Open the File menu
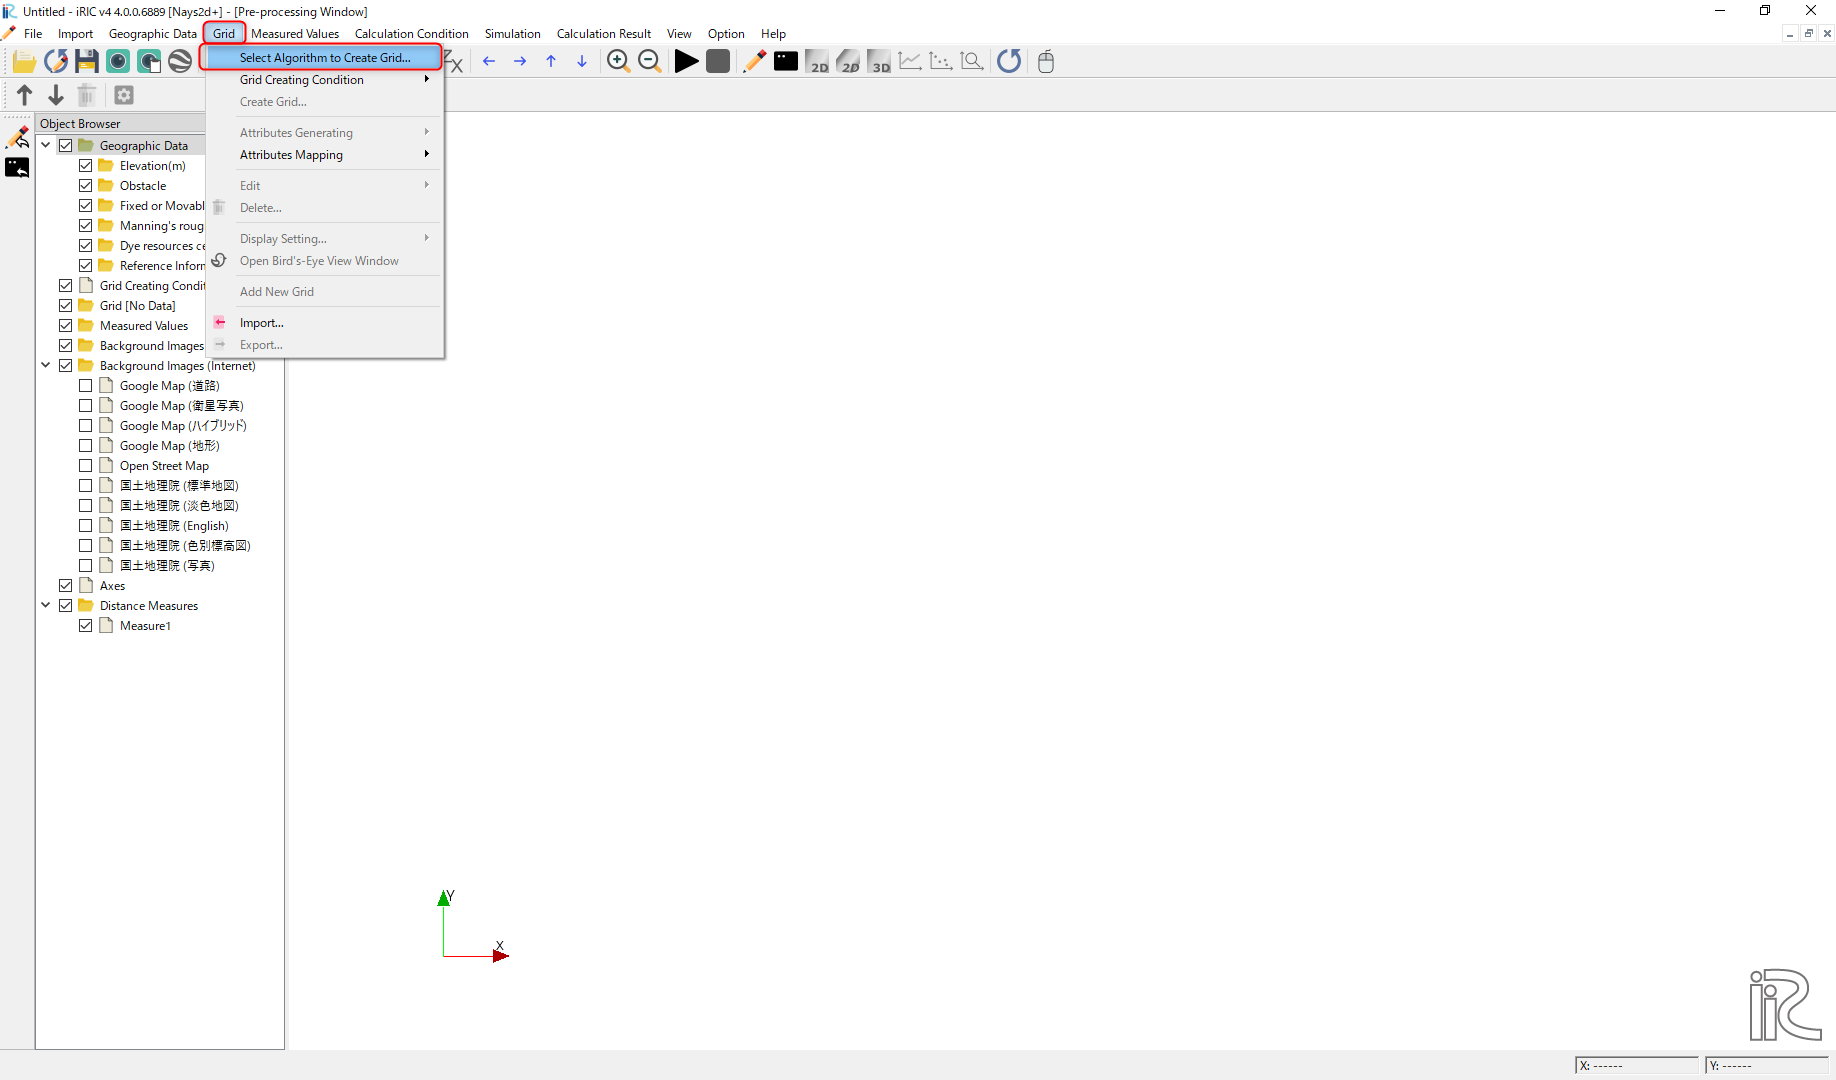 tap(33, 34)
